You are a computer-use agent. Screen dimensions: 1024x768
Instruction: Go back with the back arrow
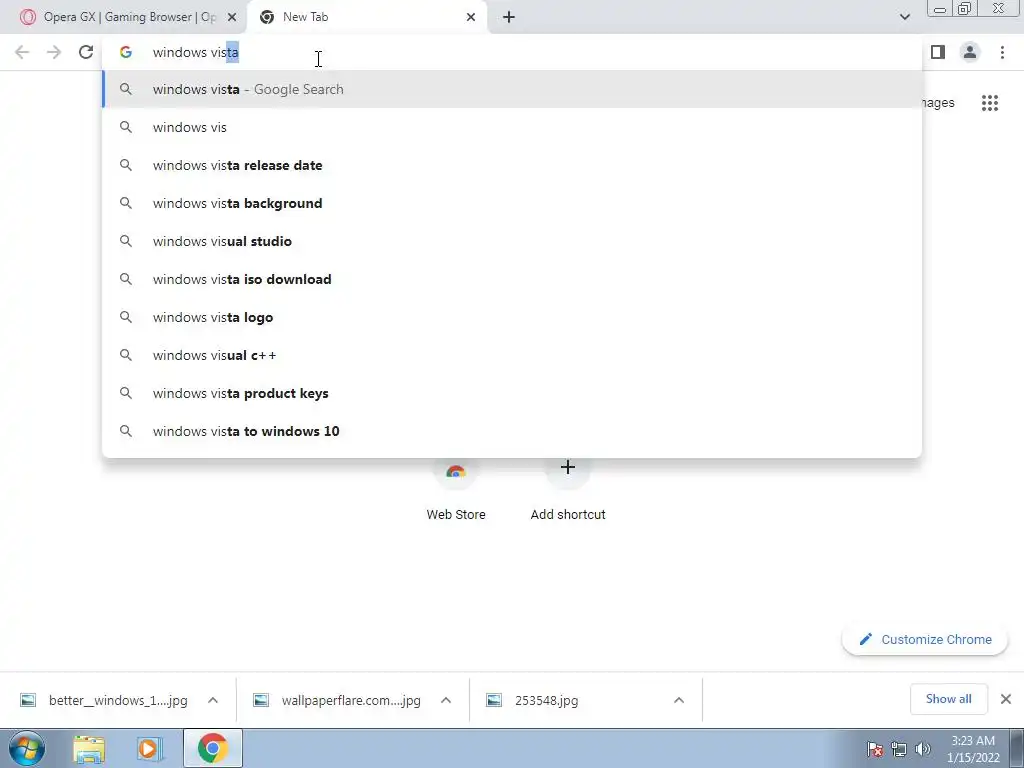coord(22,52)
